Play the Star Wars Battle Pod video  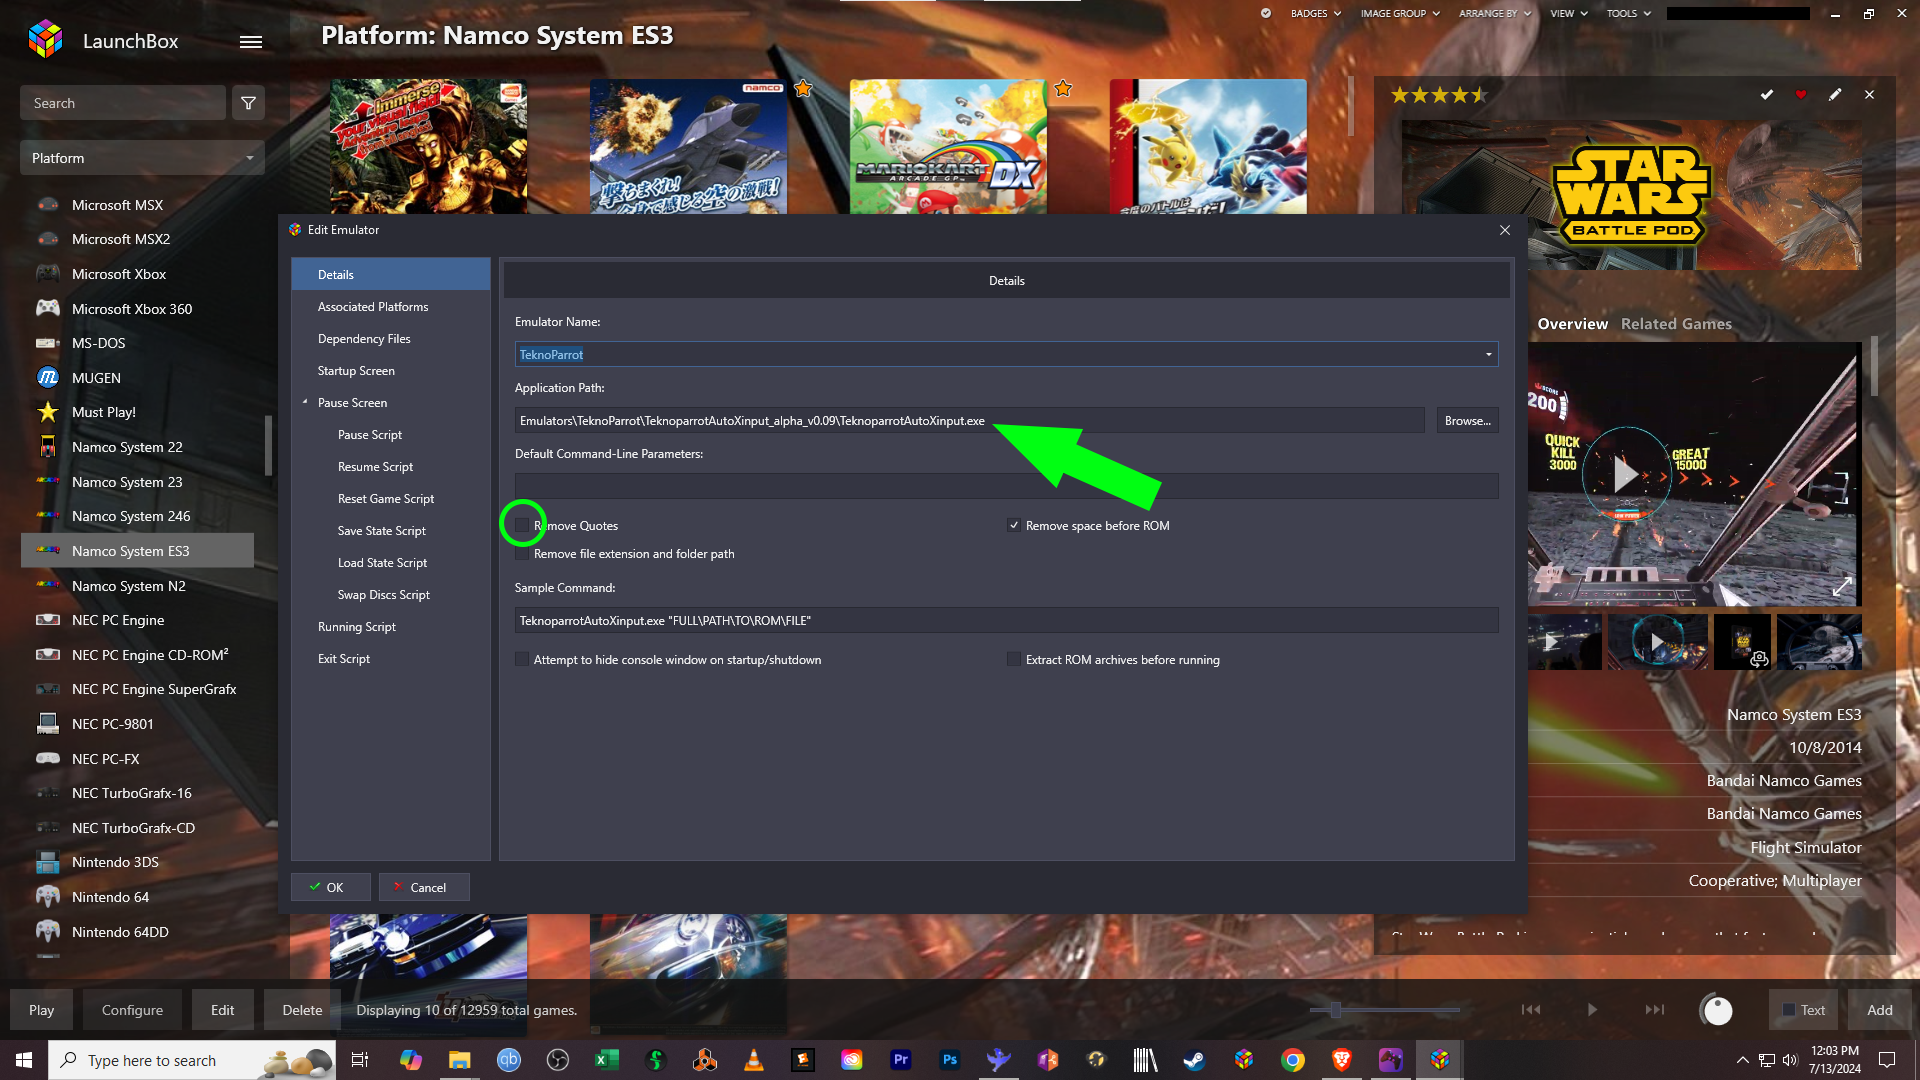coord(1626,473)
